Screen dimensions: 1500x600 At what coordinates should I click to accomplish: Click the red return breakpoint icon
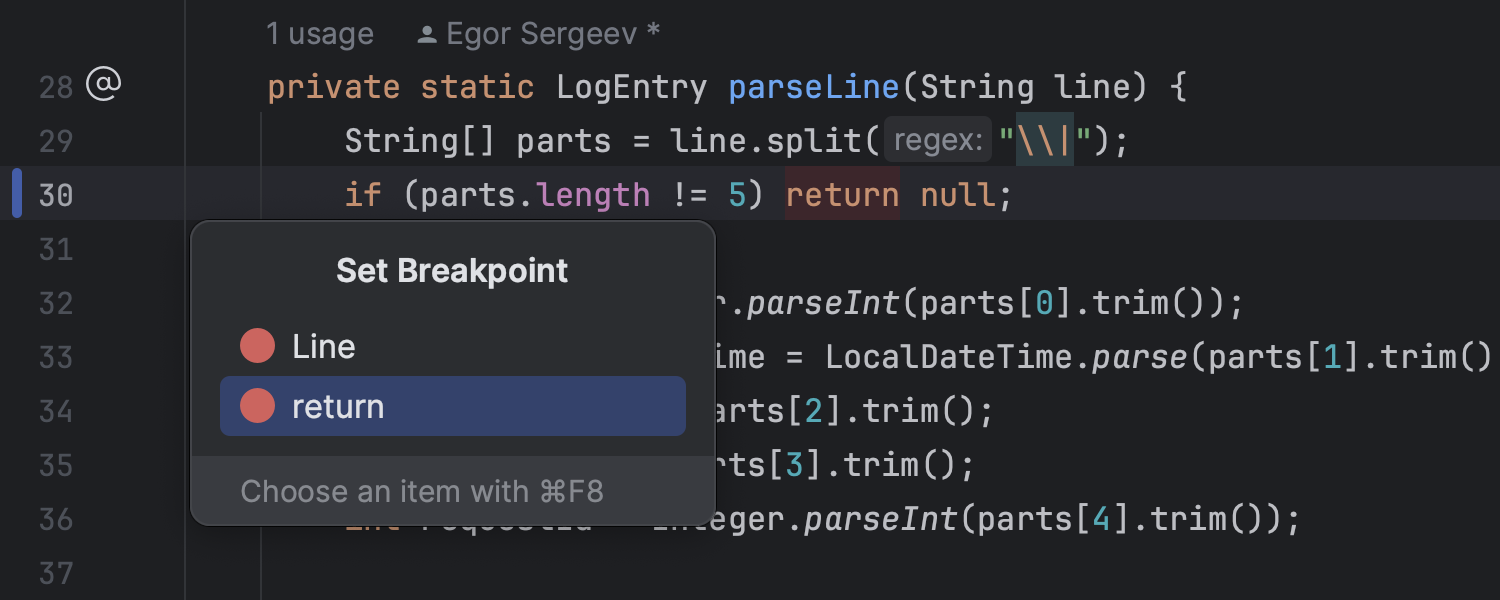coord(257,407)
